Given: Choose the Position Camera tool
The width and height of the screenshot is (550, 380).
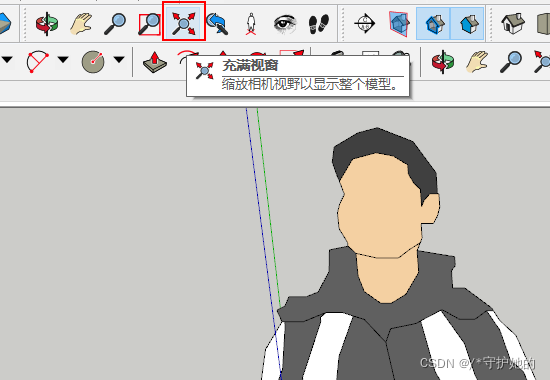Looking at the screenshot, I should (x=250, y=24).
